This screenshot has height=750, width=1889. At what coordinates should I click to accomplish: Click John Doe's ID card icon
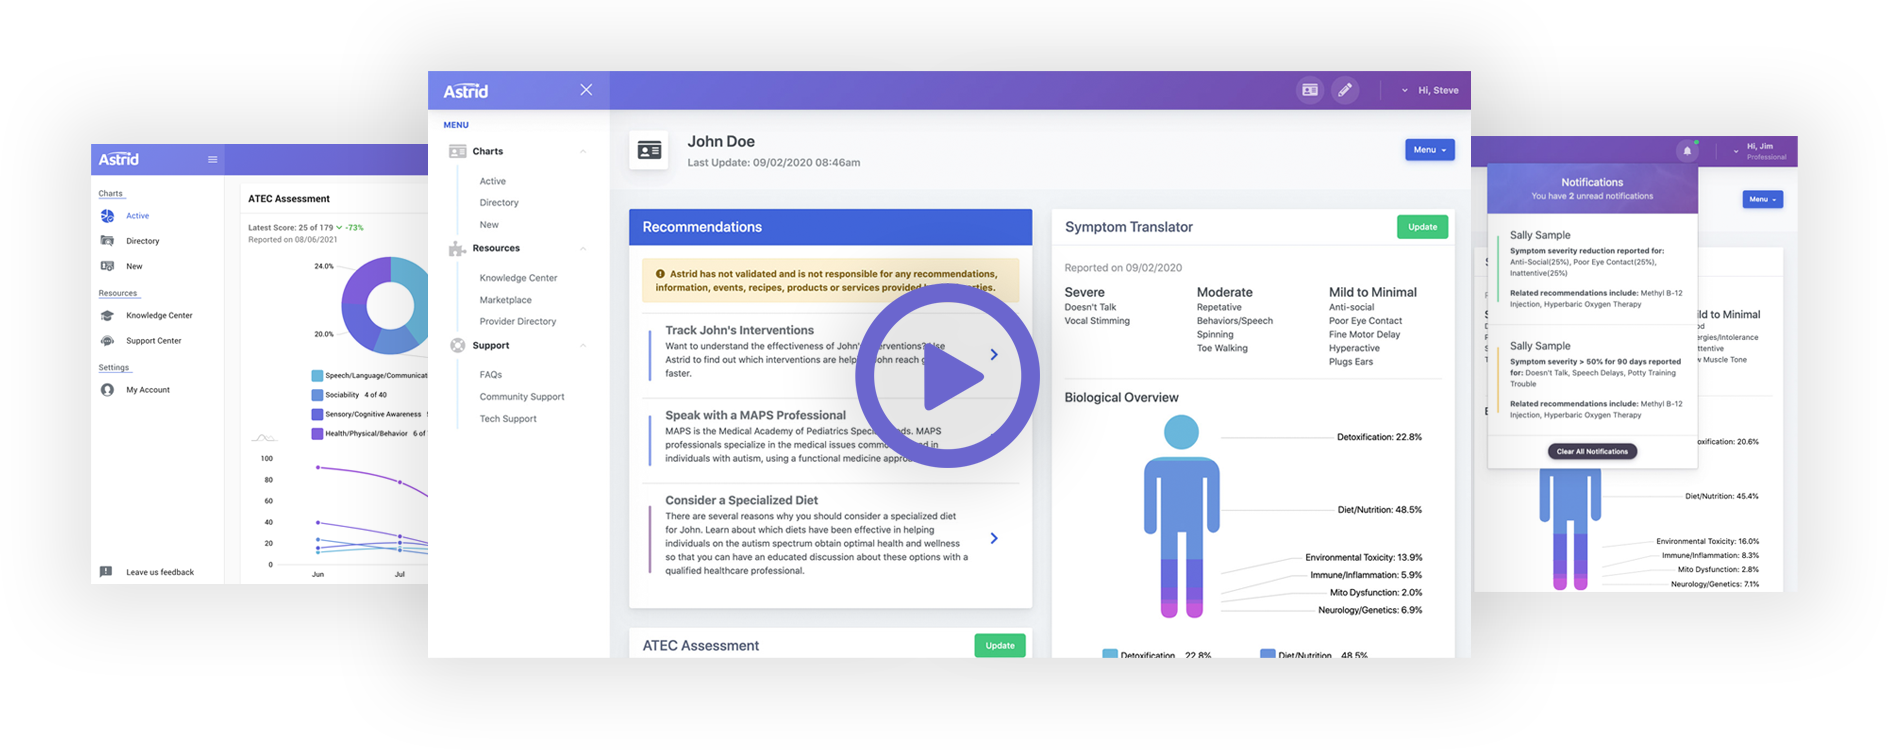[649, 150]
